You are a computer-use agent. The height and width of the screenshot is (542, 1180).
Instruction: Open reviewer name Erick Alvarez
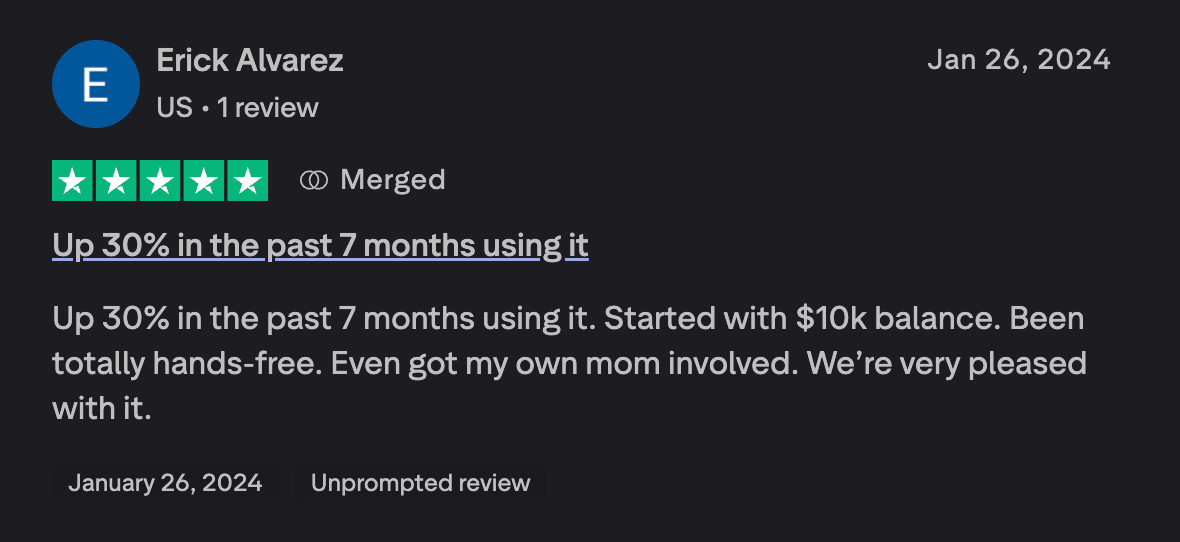click(x=250, y=60)
